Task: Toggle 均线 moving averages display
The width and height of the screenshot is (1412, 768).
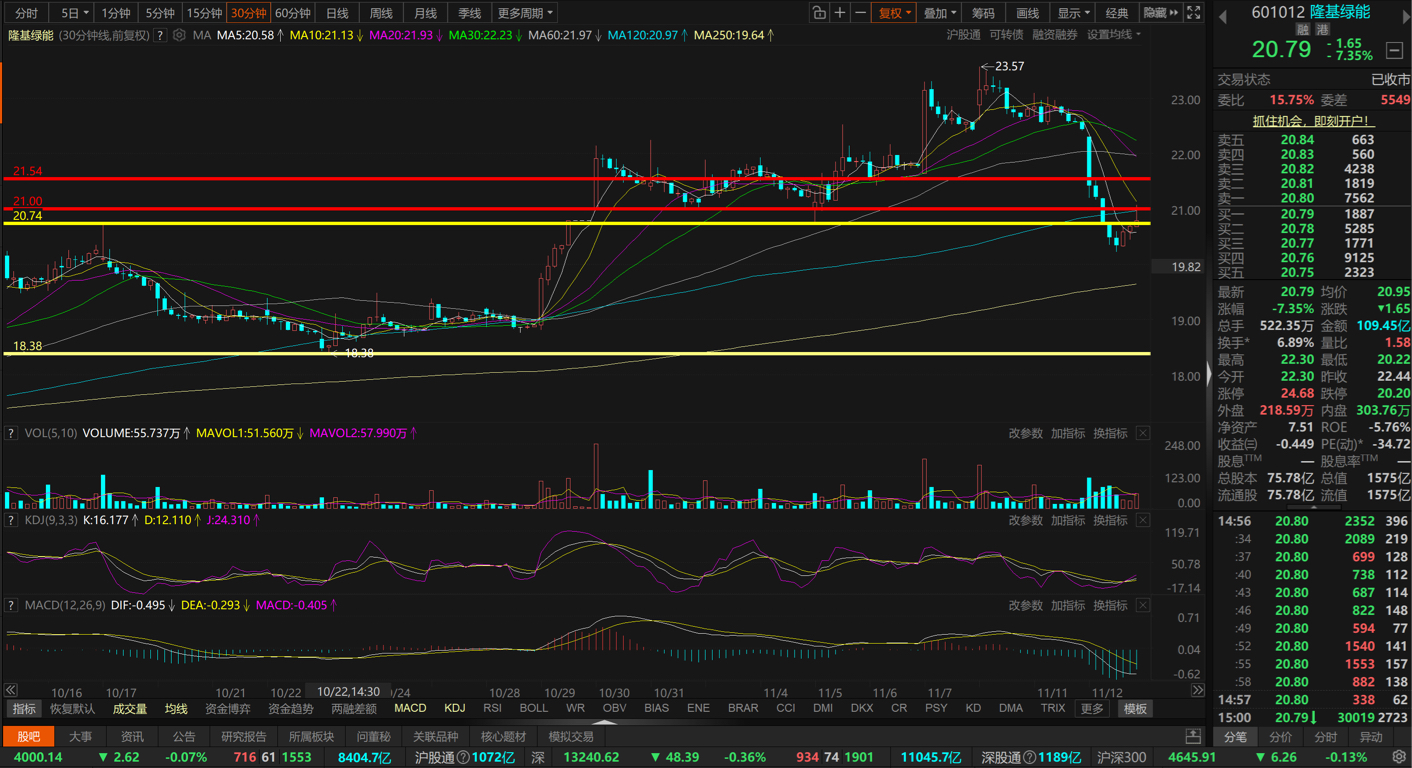Action: coord(176,708)
